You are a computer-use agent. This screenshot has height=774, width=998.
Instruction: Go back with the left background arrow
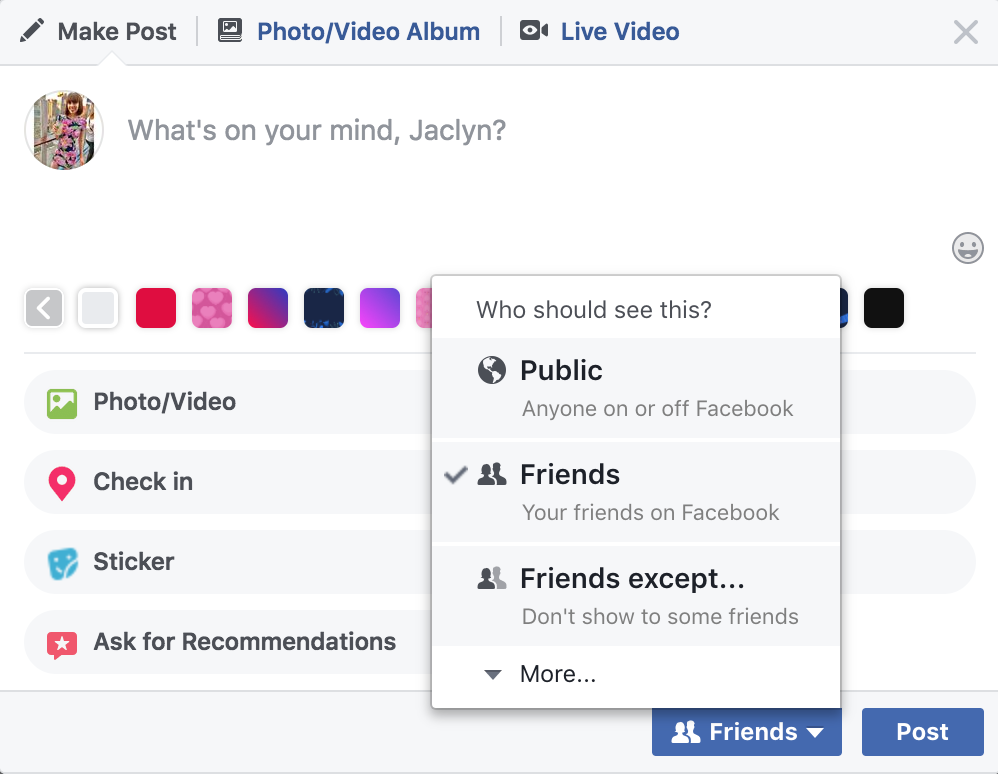coord(44,308)
